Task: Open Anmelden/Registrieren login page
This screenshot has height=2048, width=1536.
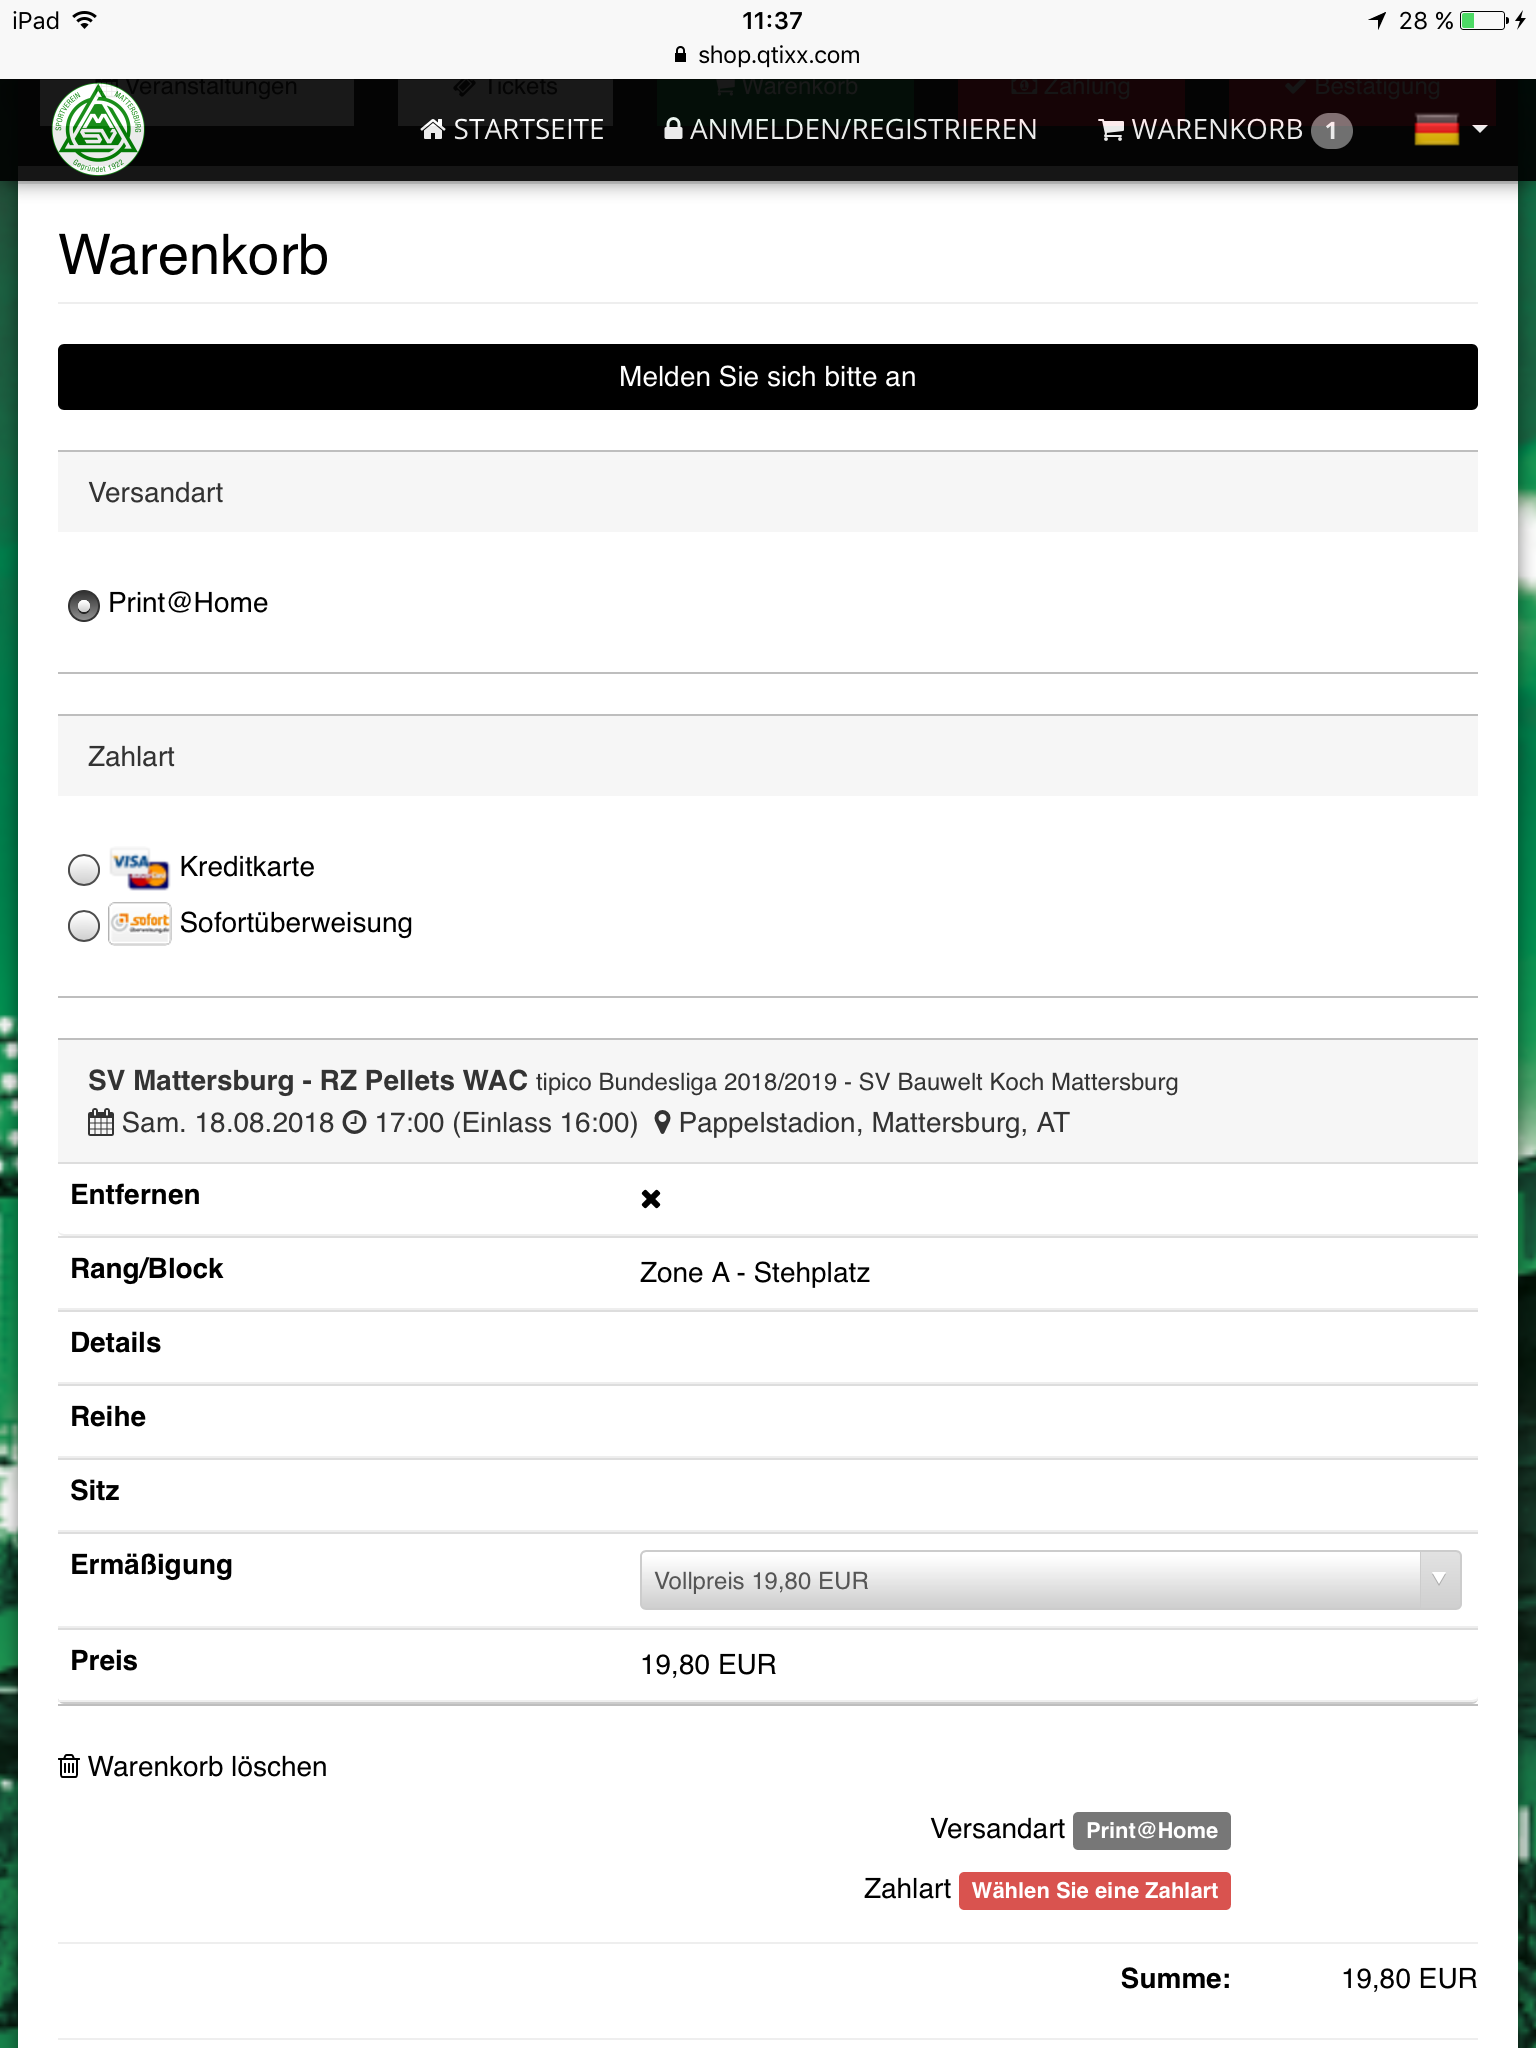Action: click(851, 130)
